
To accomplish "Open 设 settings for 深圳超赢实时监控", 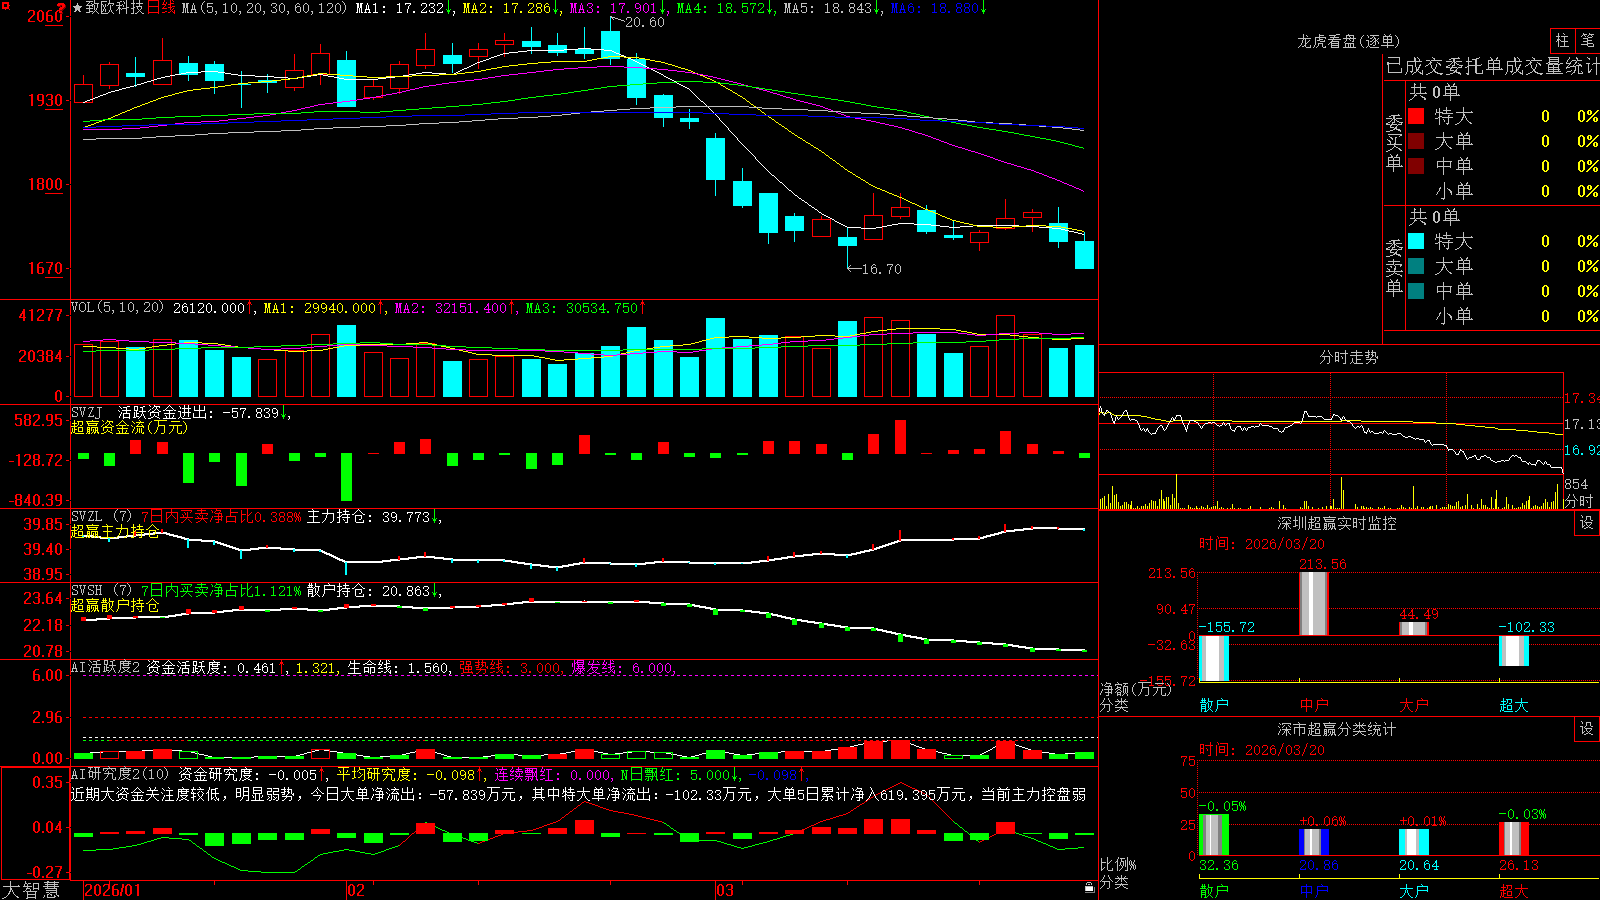I will click(x=1586, y=523).
